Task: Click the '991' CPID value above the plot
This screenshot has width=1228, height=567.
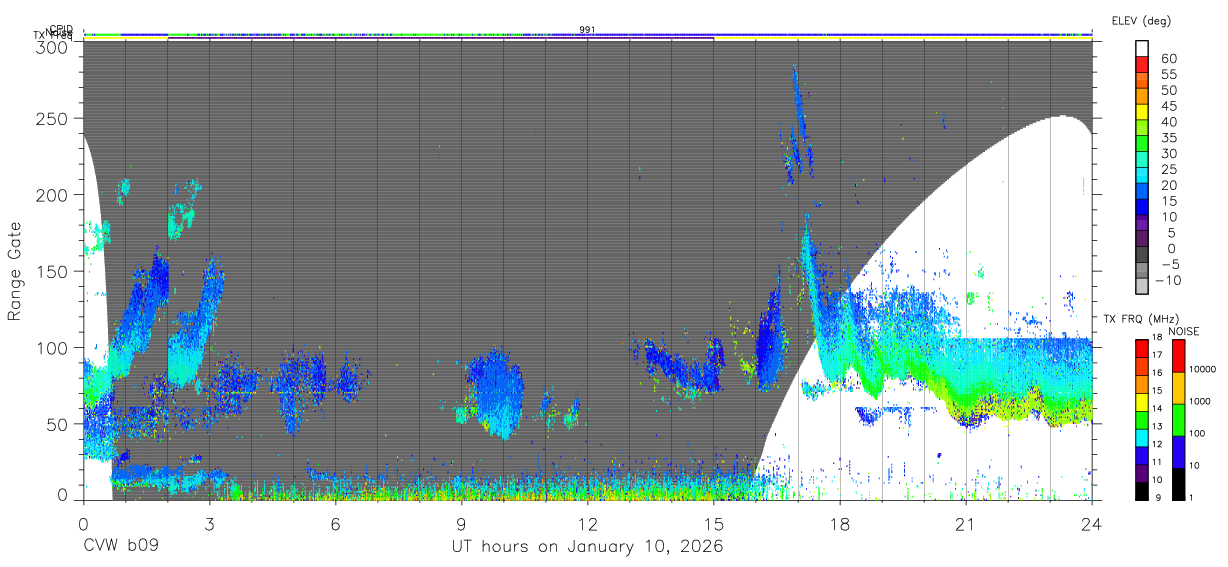Action: 587,30
